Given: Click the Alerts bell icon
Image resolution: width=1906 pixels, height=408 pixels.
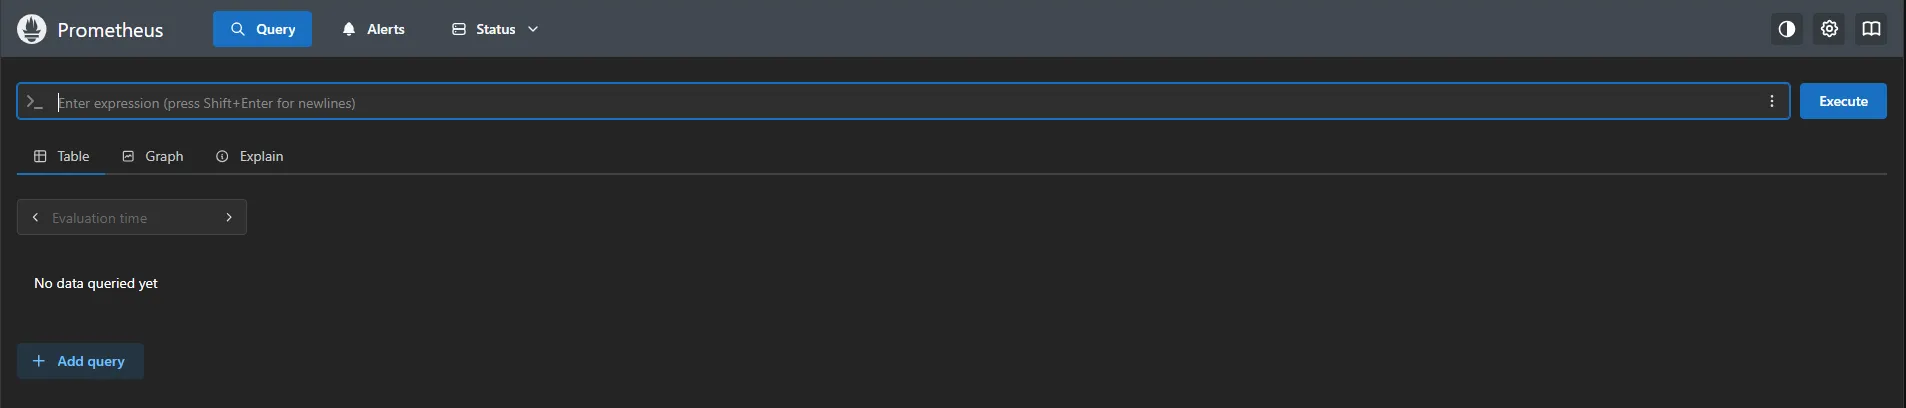Looking at the screenshot, I should click(x=349, y=29).
